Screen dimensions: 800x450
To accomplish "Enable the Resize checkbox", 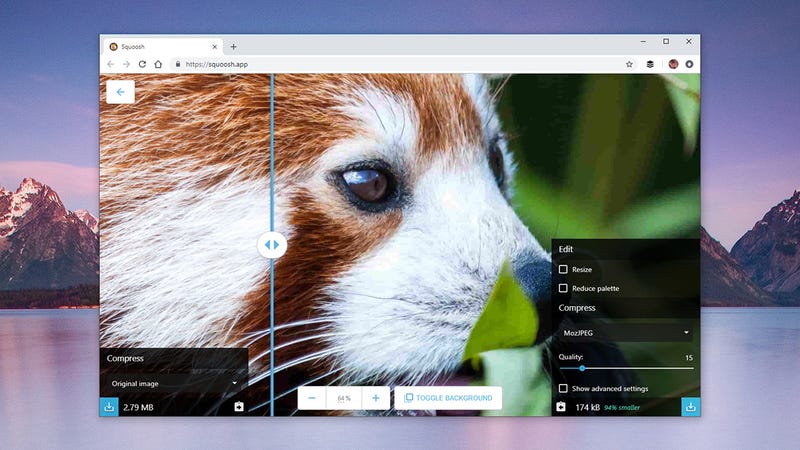I will pyautogui.click(x=563, y=269).
